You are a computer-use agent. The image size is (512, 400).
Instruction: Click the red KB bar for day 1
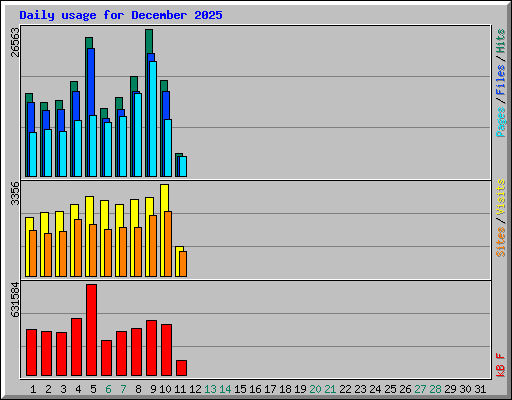pyautogui.click(x=32, y=353)
